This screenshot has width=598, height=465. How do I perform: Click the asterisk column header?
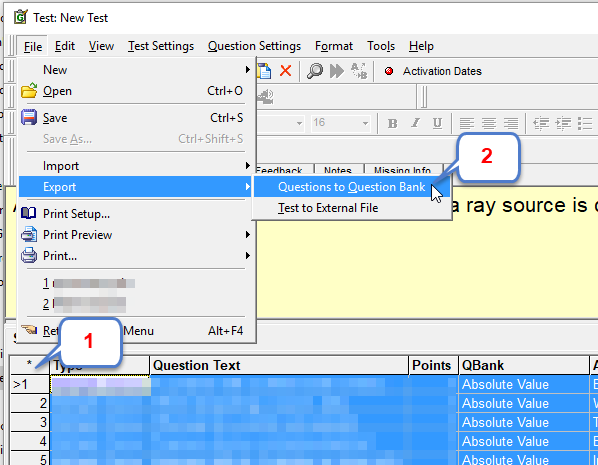click(x=30, y=365)
